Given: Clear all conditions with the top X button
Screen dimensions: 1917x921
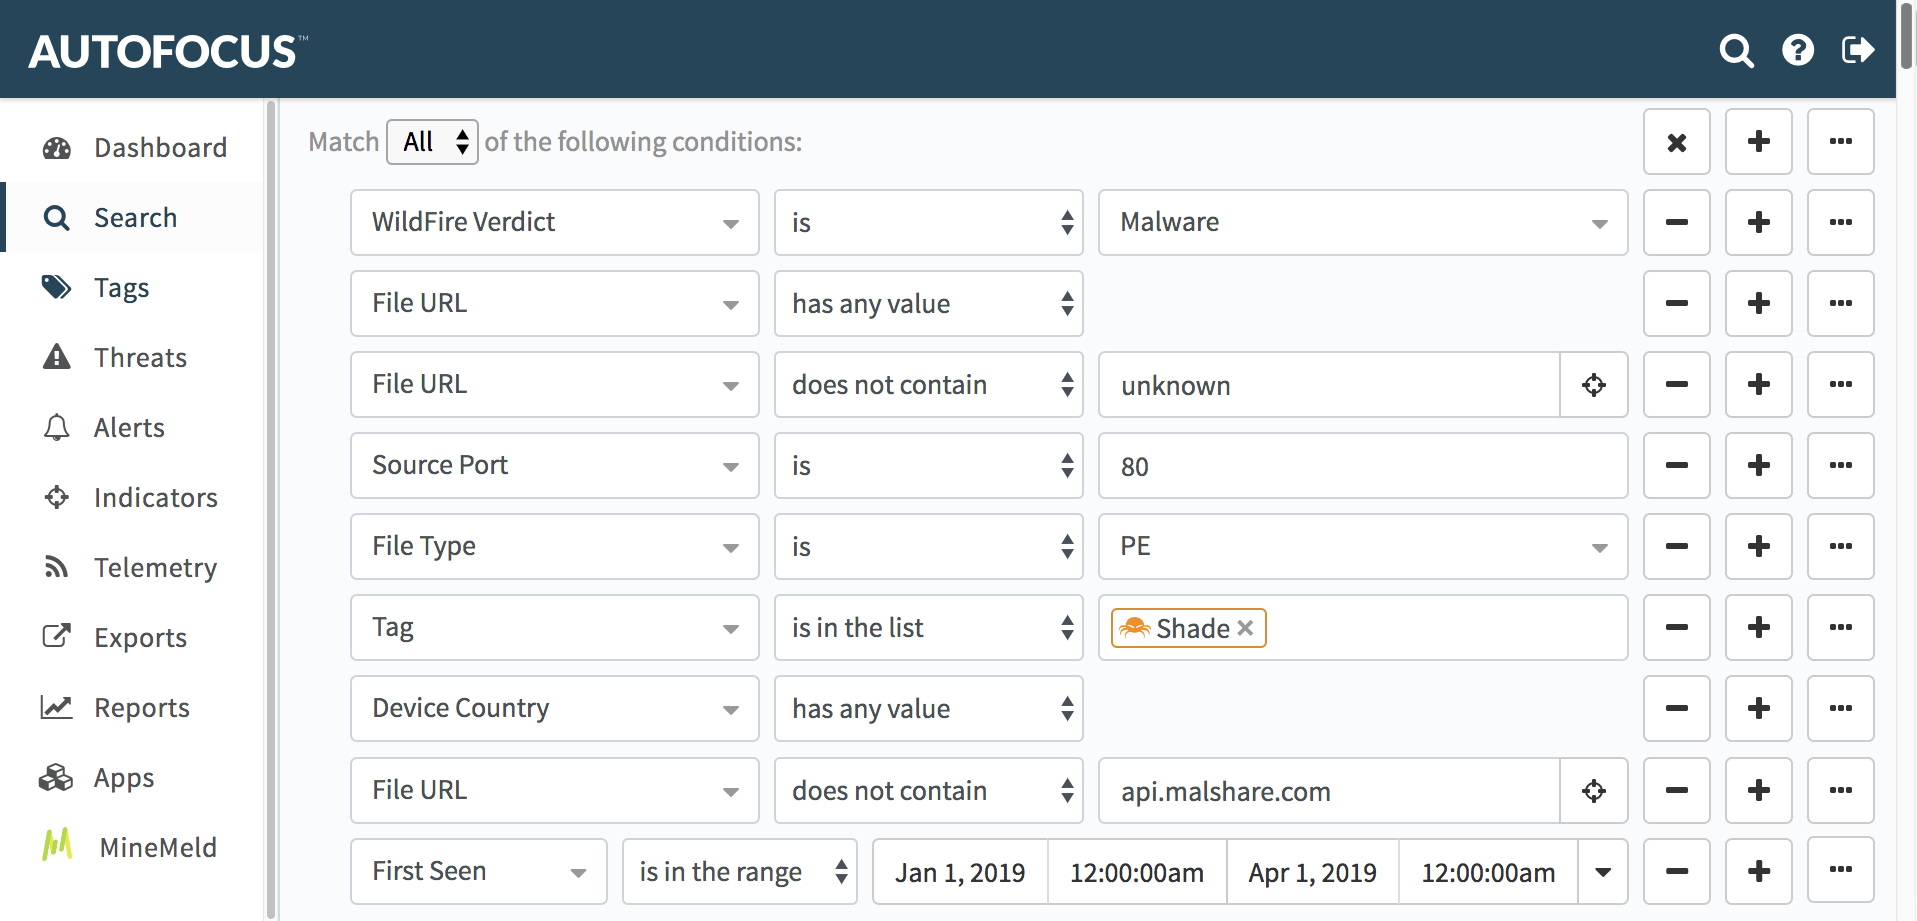Looking at the screenshot, I should point(1676,142).
